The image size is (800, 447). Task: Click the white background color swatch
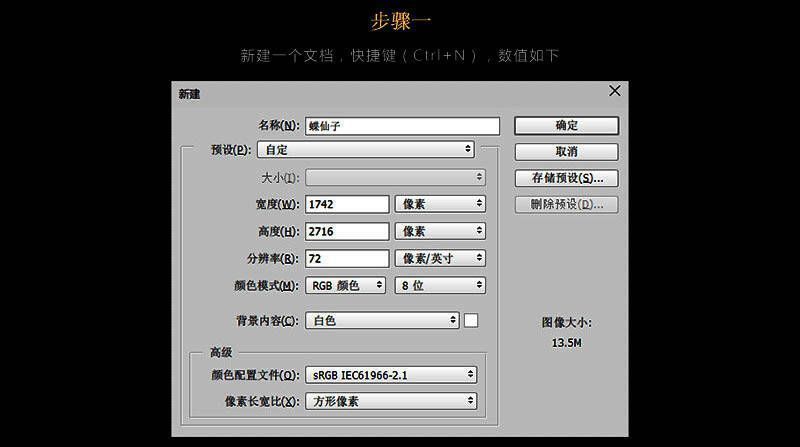(x=471, y=321)
